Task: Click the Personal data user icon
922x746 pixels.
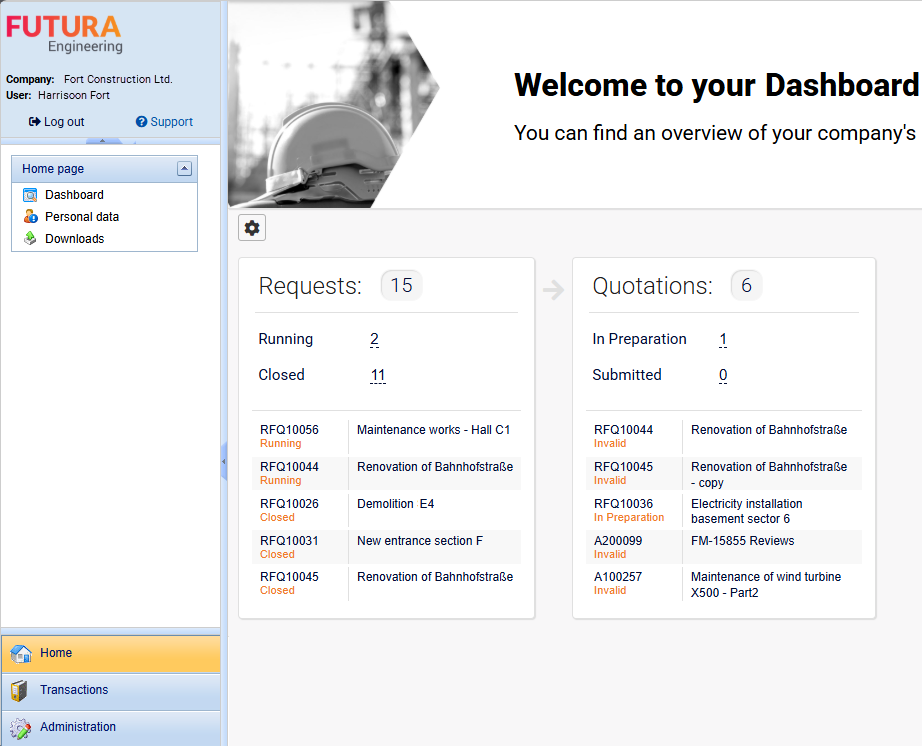Action: [x=30, y=217]
